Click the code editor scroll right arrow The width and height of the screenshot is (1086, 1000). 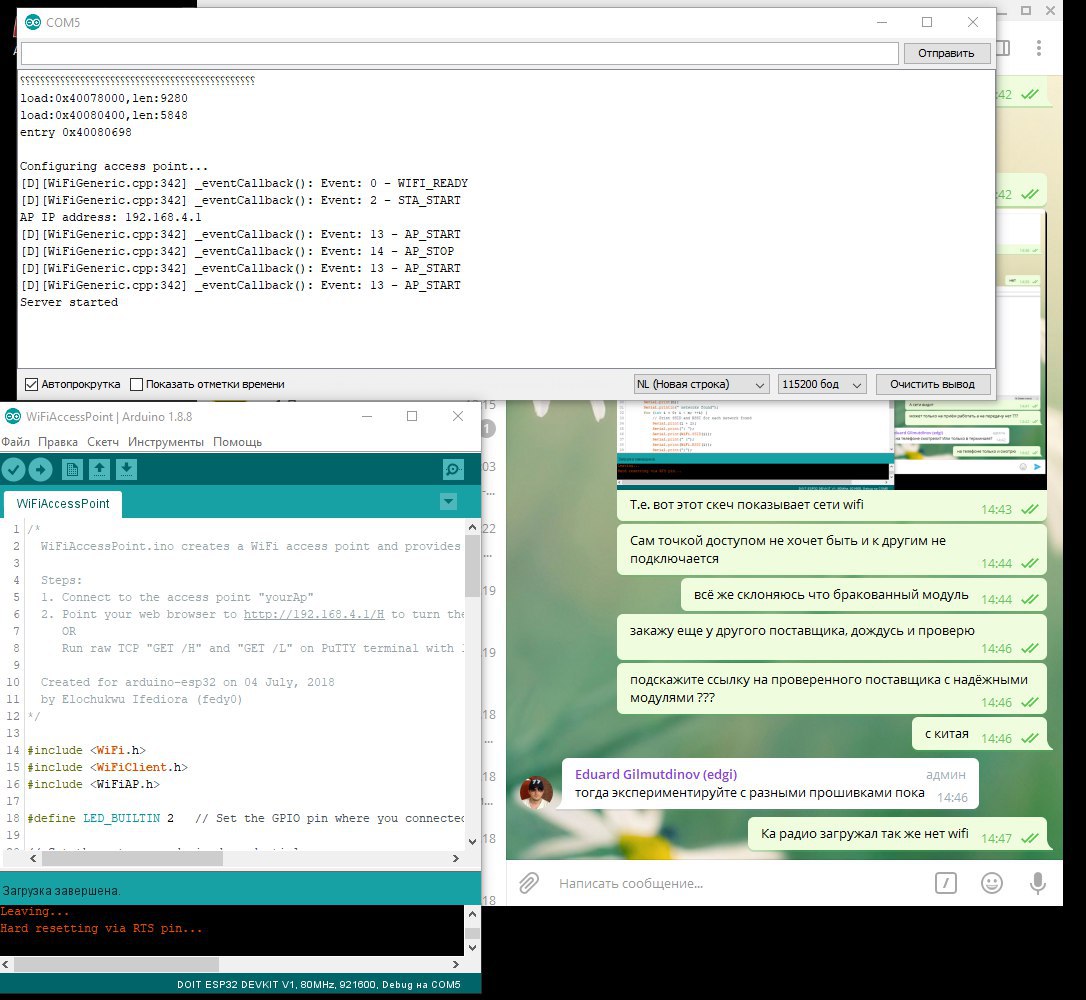click(x=456, y=858)
